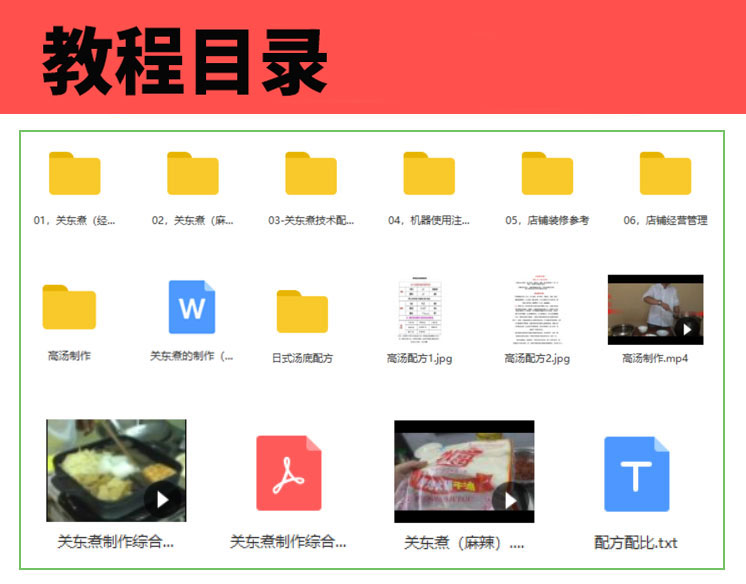Image resolution: width=746 pixels, height=584 pixels.
Task: Select the 高汤制作 folder icon
Action: point(69,308)
